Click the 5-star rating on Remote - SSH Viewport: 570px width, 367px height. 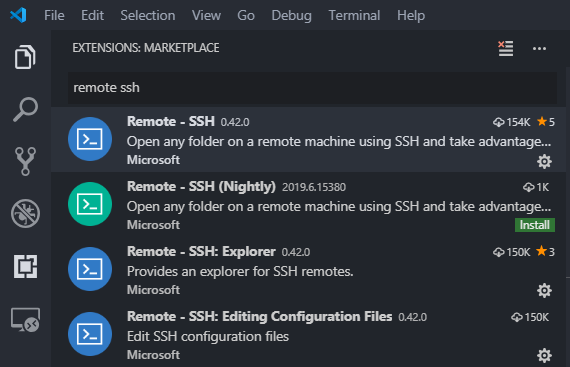click(546, 122)
